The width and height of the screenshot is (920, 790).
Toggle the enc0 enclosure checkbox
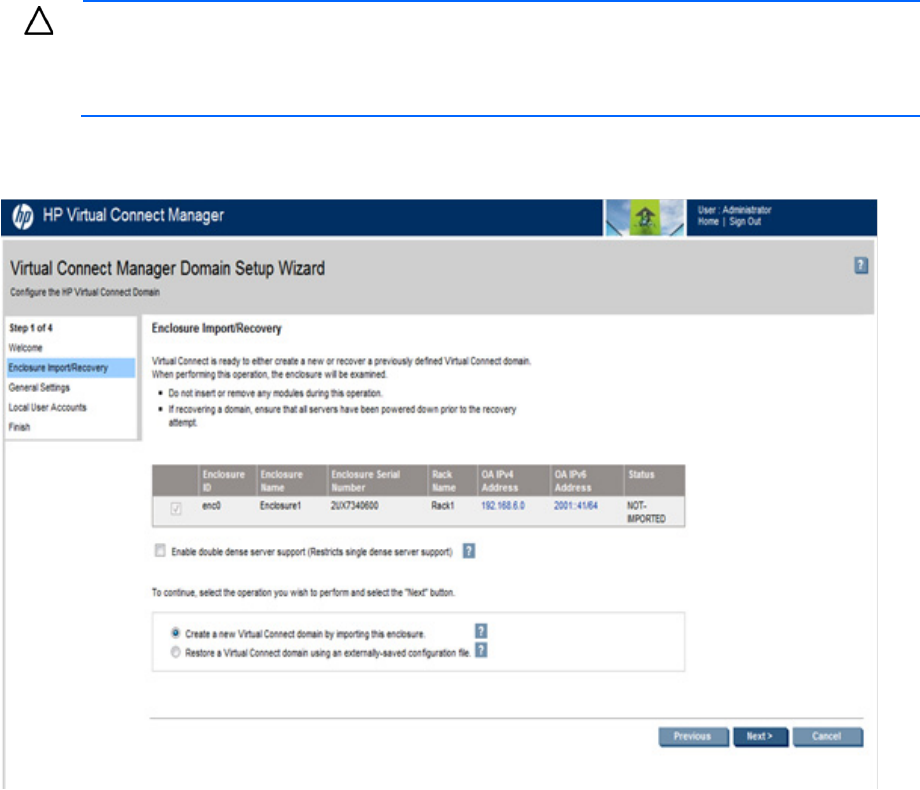[x=175, y=508]
